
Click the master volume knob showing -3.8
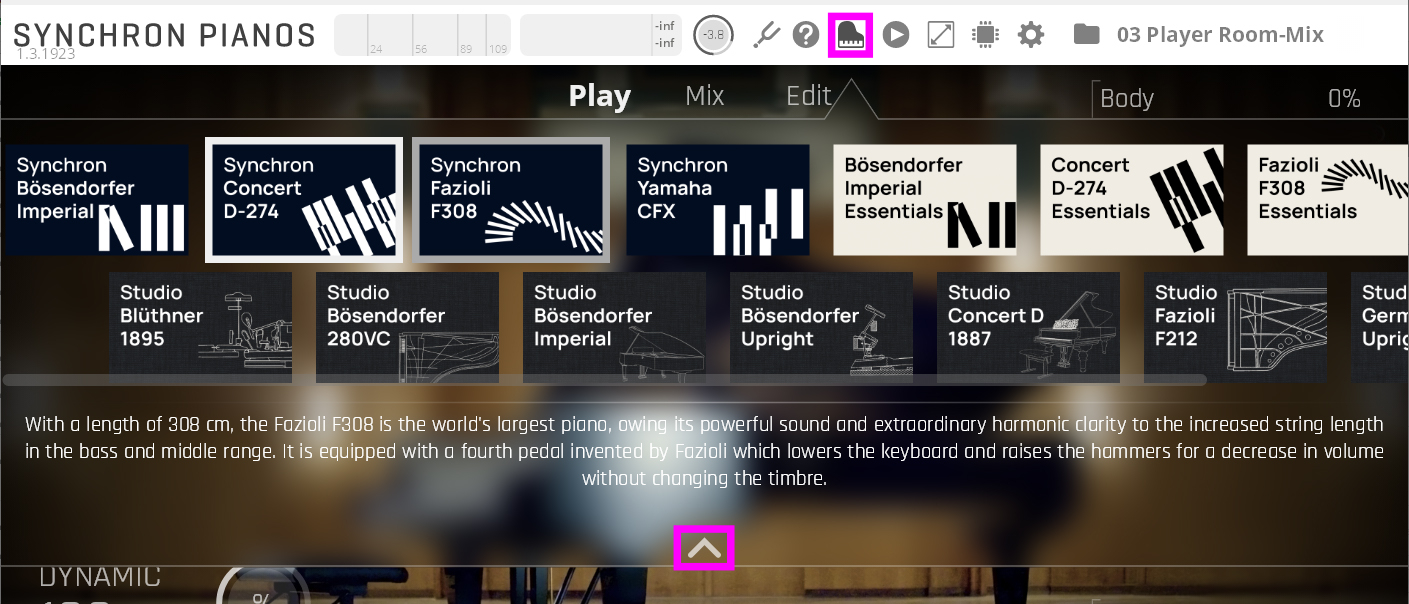coord(713,35)
